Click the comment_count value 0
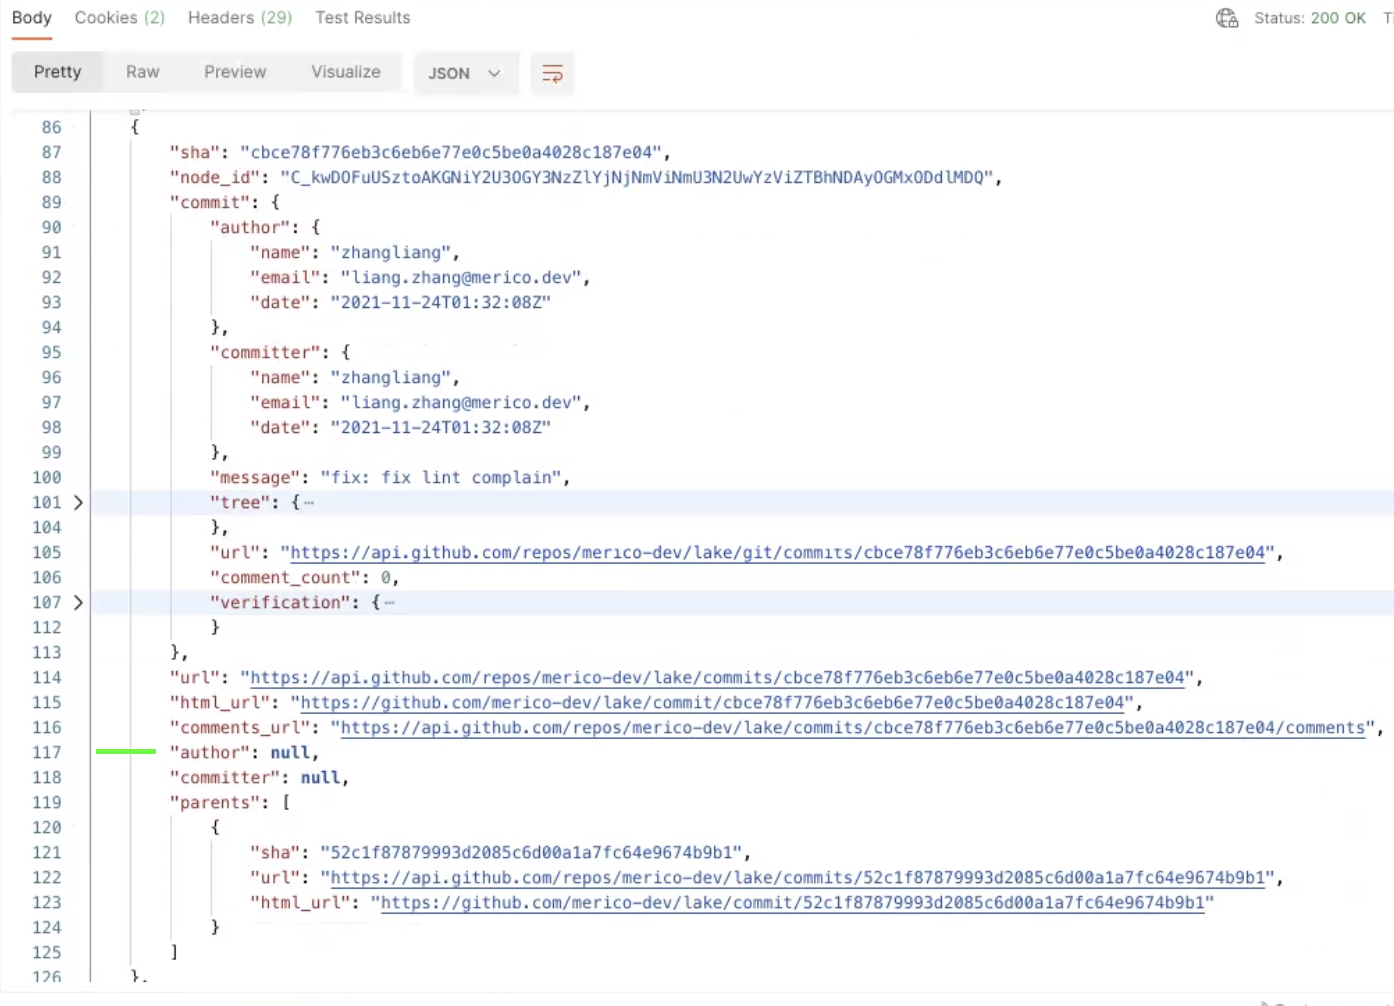This screenshot has width=1394, height=1006. click(x=385, y=577)
